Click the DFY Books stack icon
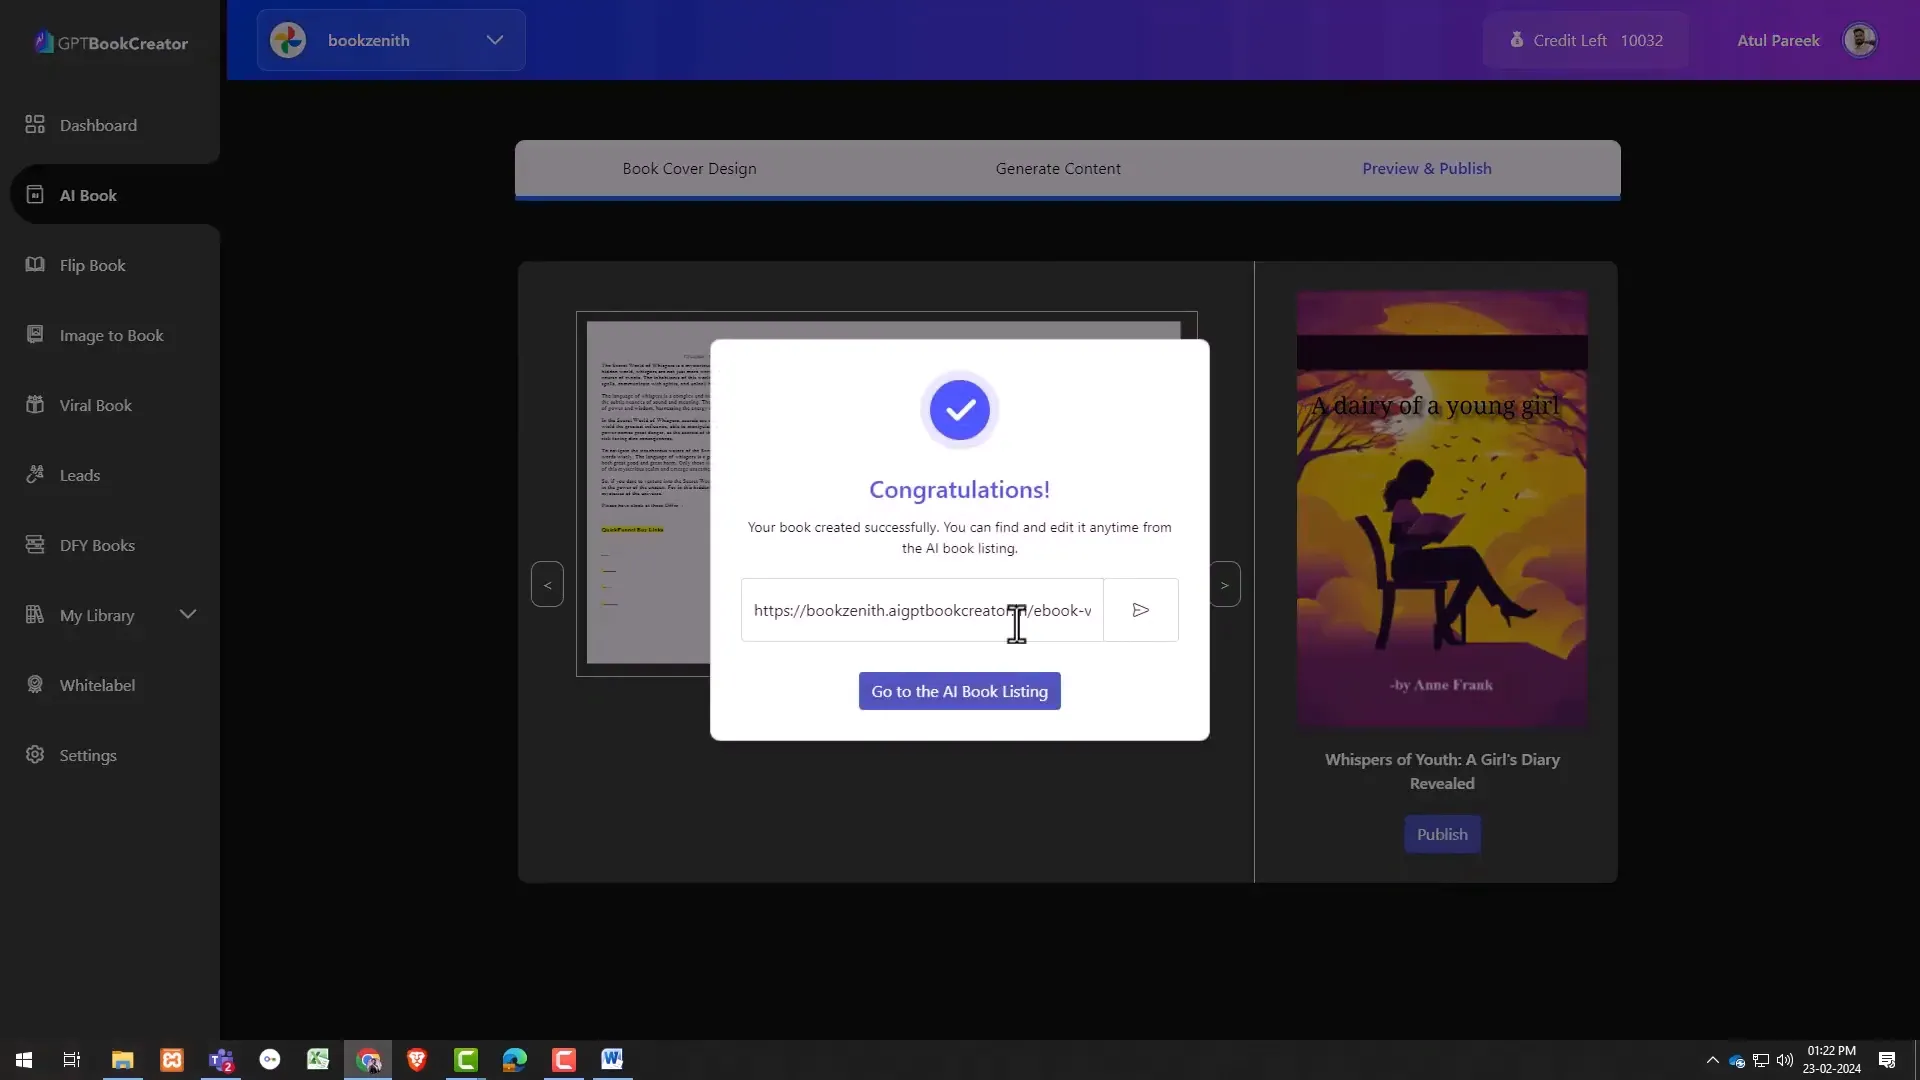This screenshot has width=1920, height=1080. (x=35, y=544)
